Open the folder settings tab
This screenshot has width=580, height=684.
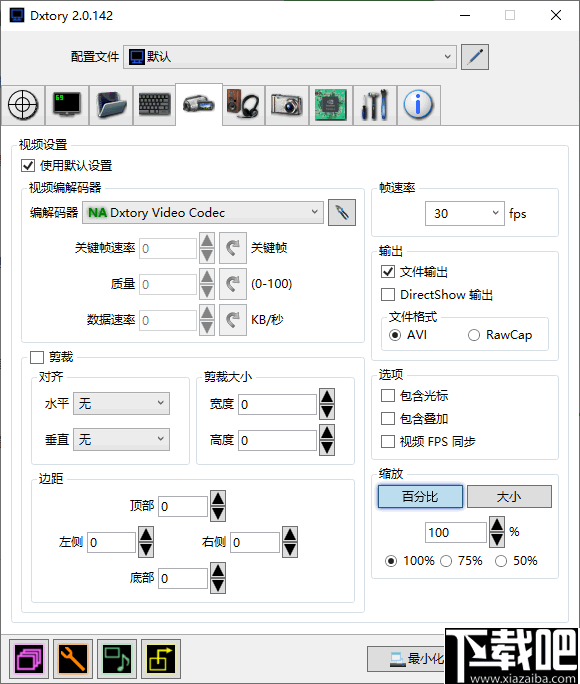pyautogui.click(x=111, y=105)
